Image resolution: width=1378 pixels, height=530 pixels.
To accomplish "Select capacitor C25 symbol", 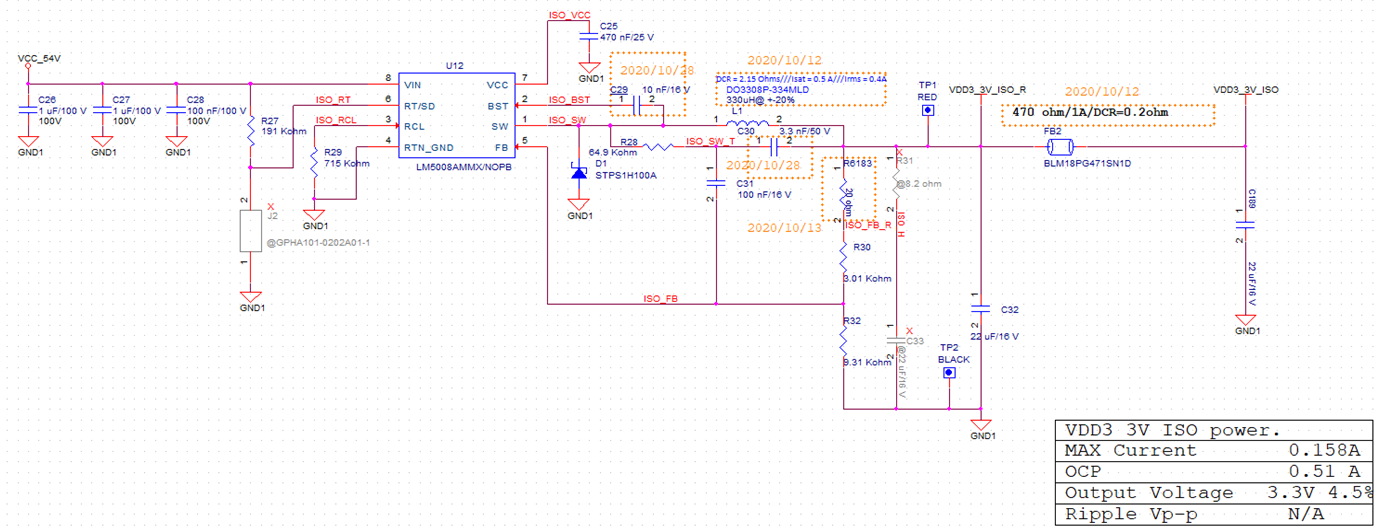I will click(588, 35).
